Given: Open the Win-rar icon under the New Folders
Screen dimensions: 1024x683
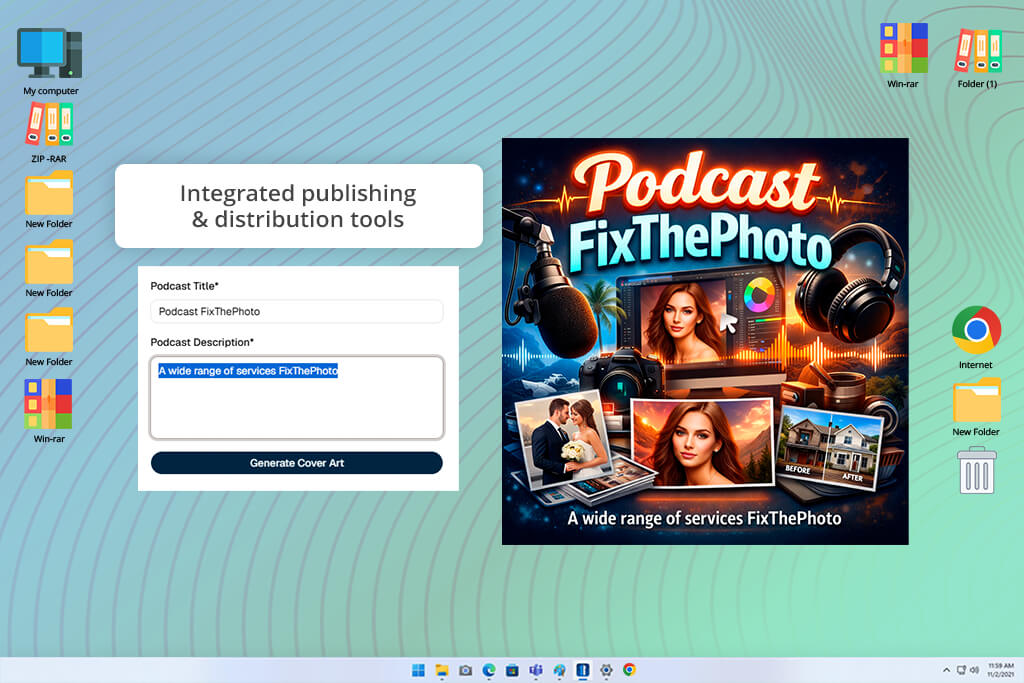Looking at the screenshot, I should 49,411.
